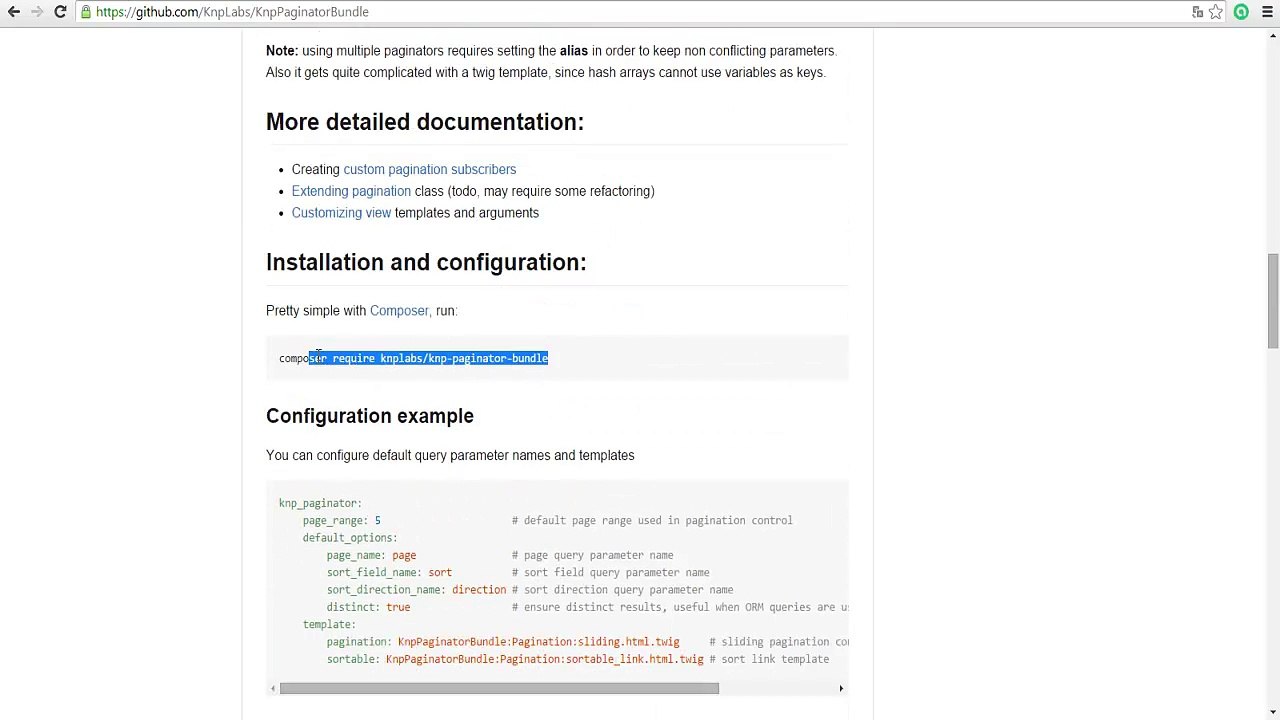Click the 'More detailed documentation:' heading
The image size is (1280, 720).
tap(425, 122)
